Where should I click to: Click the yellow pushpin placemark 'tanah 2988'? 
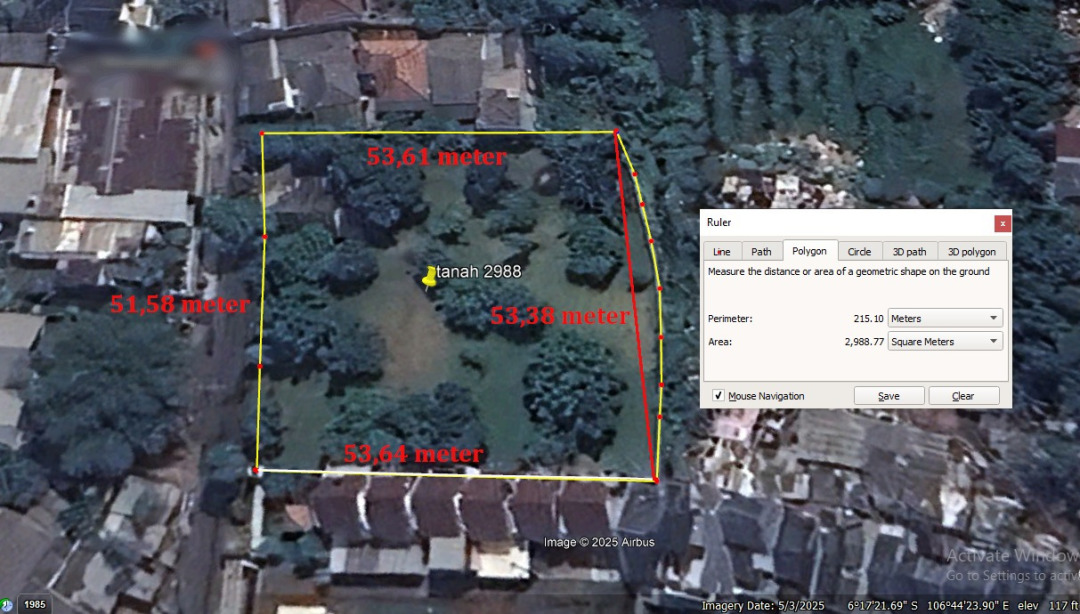click(x=428, y=278)
